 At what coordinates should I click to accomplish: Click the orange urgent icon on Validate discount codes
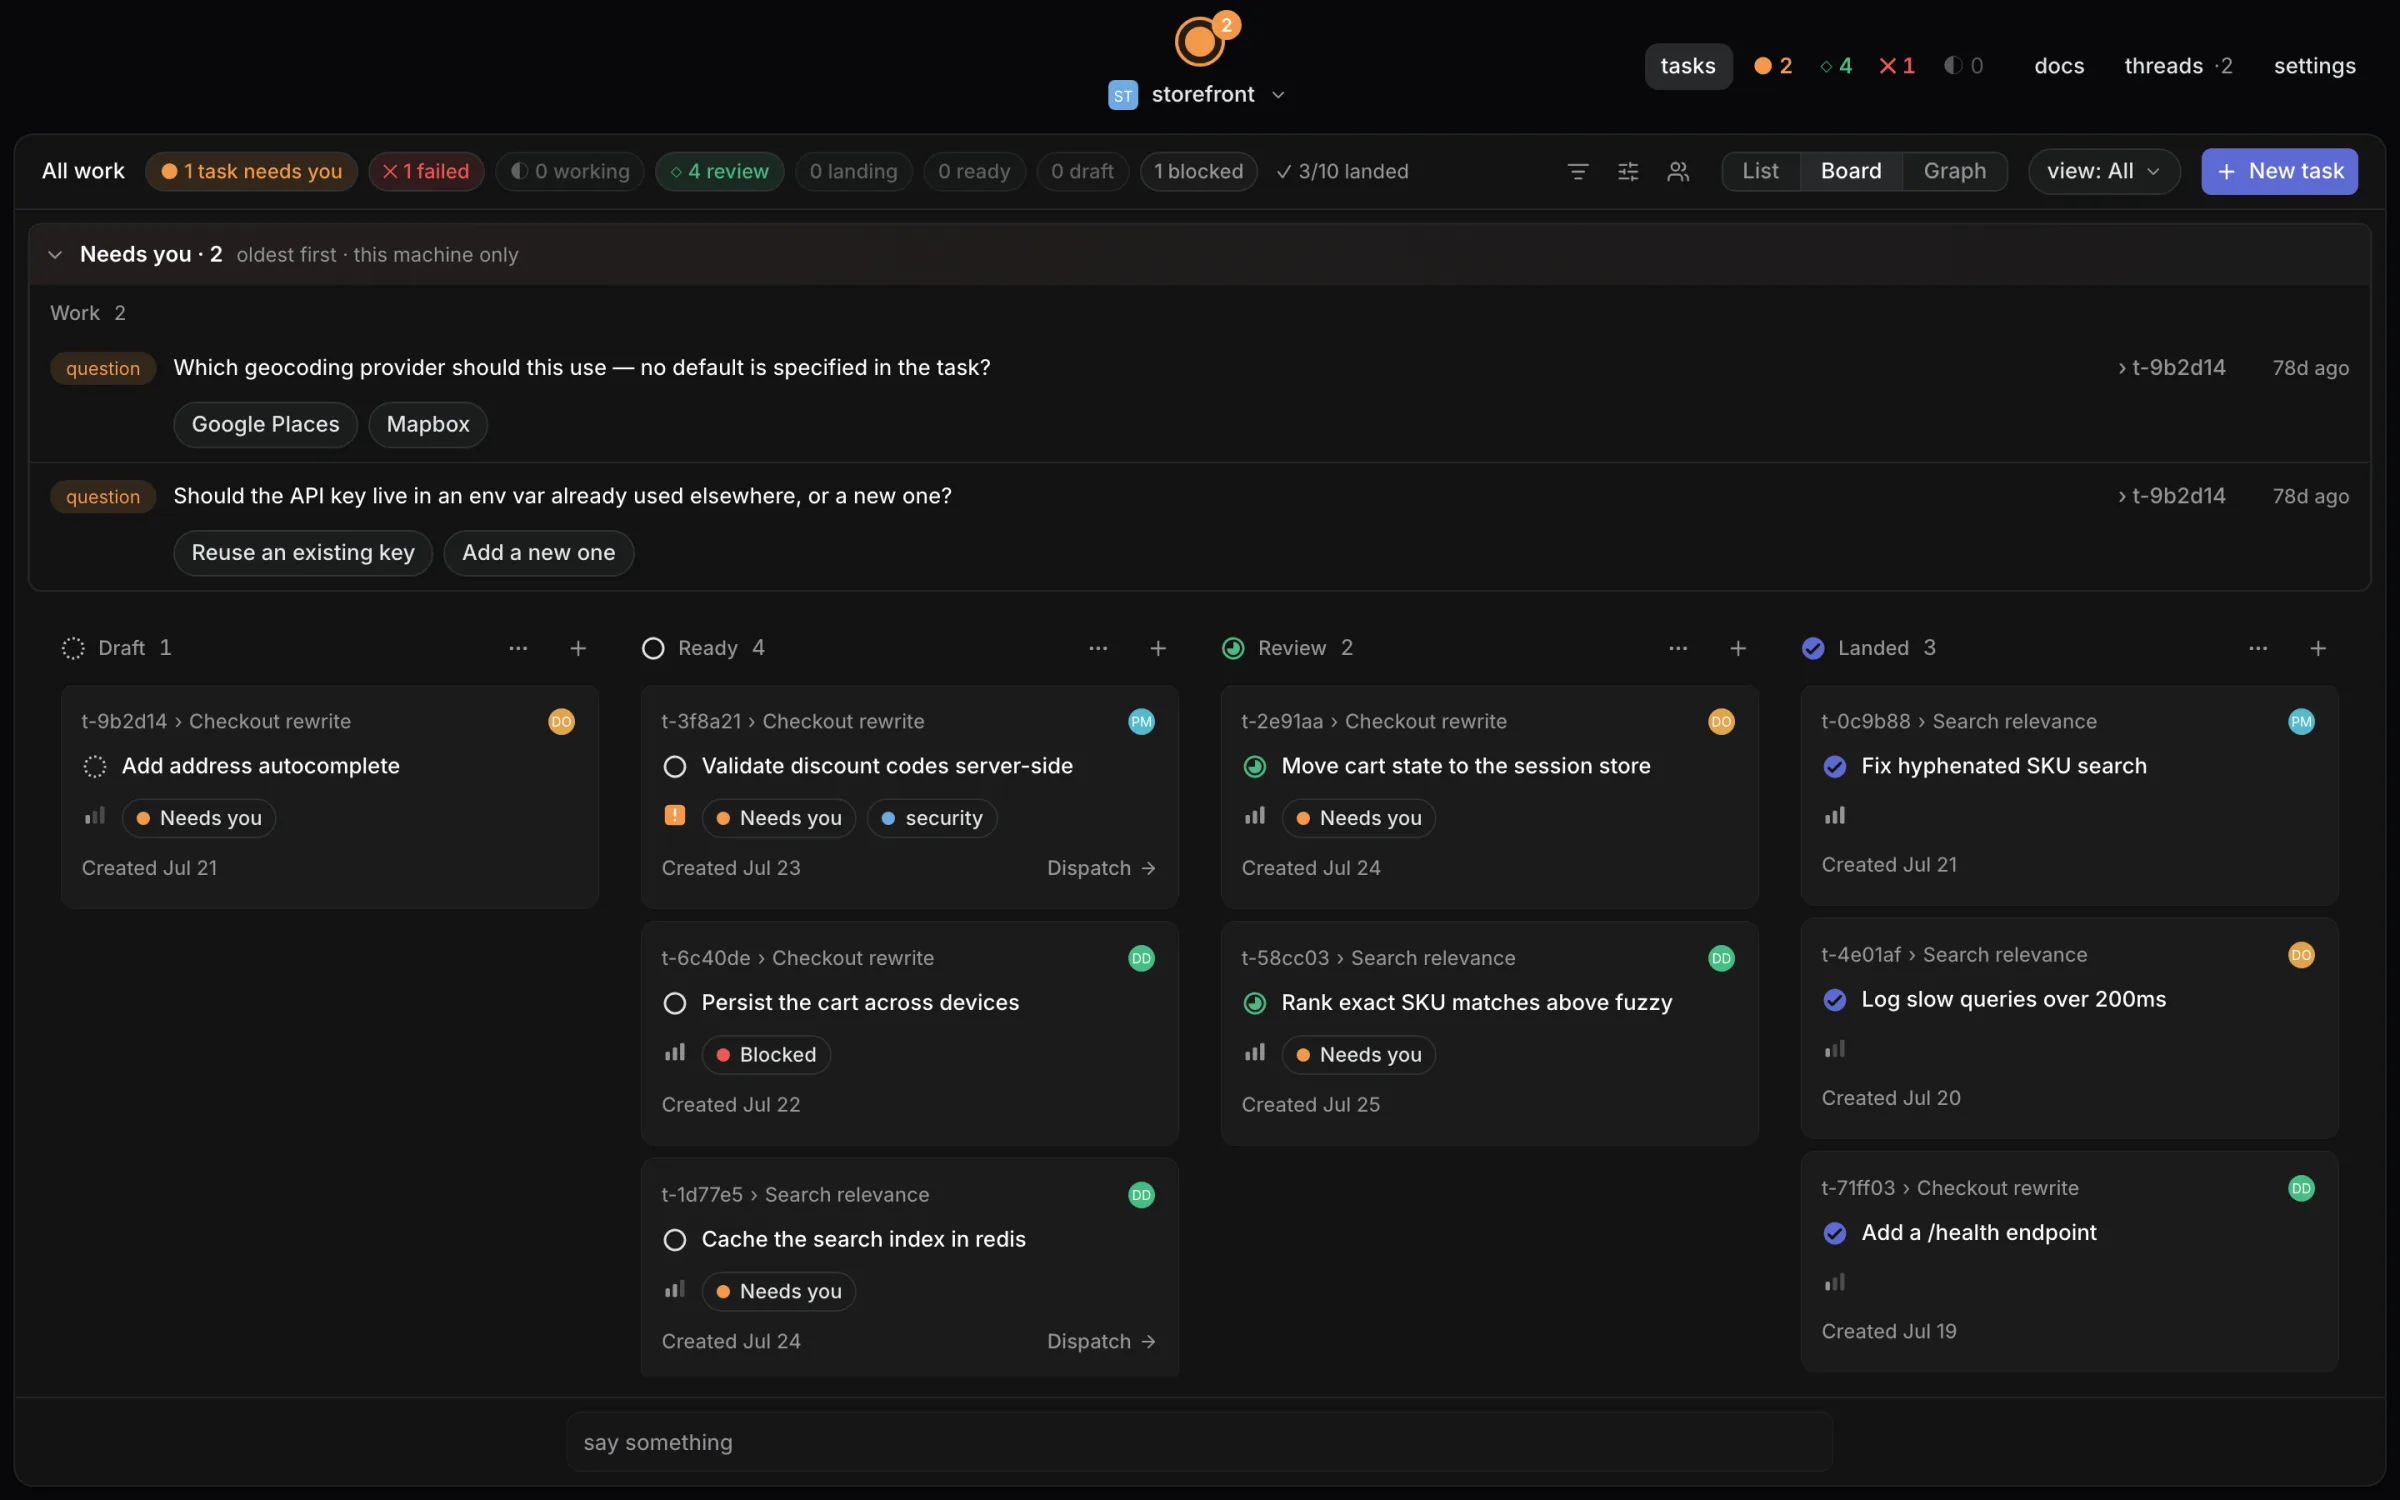(675, 816)
